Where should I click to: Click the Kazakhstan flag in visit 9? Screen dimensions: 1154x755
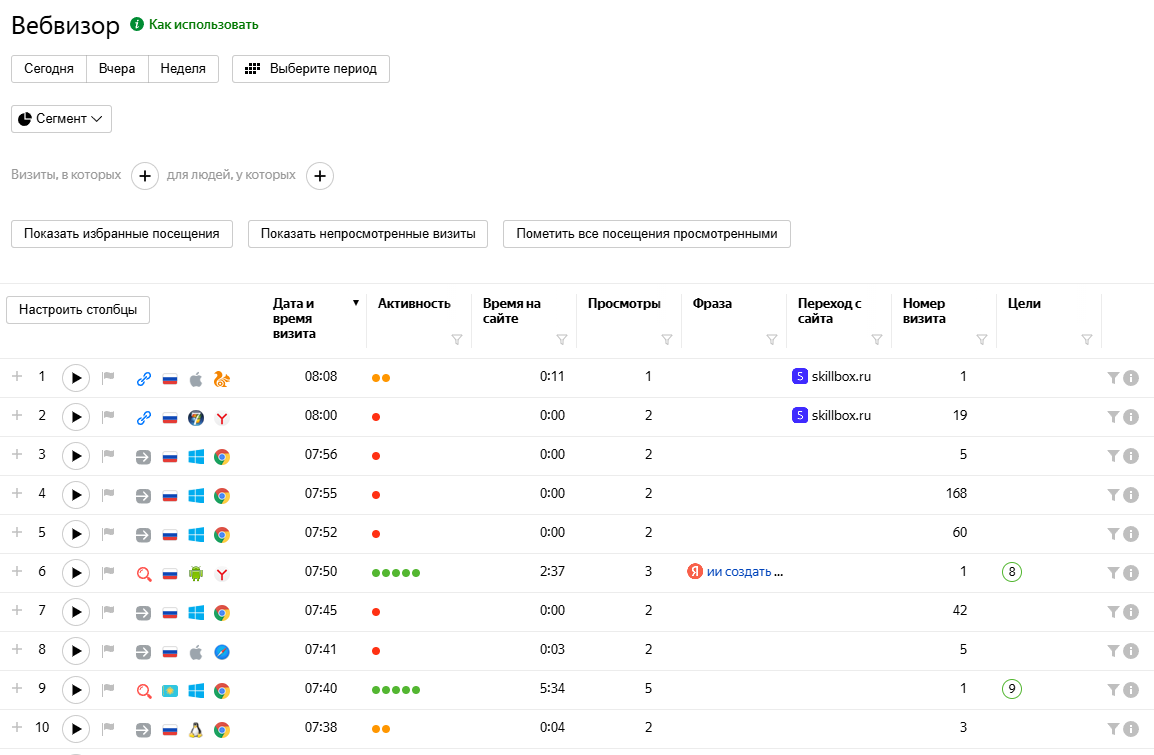click(x=170, y=691)
